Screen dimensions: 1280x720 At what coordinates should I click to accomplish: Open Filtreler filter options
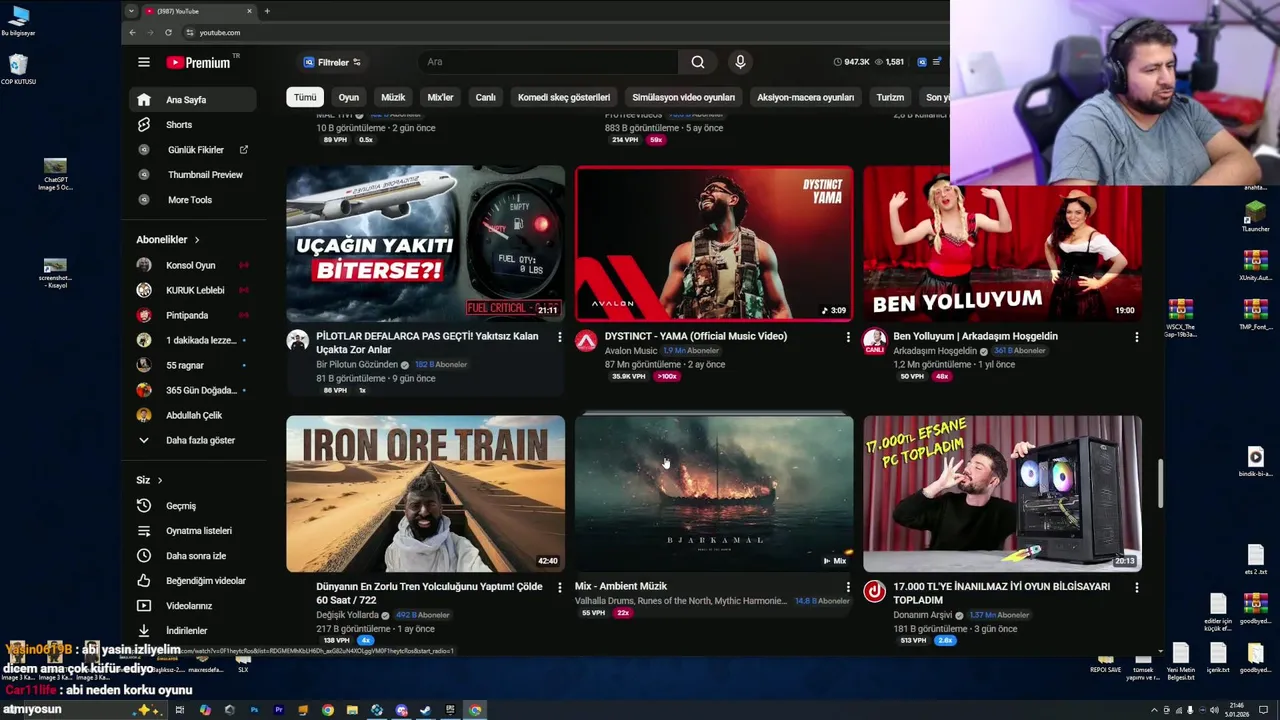(x=331, y=62)
